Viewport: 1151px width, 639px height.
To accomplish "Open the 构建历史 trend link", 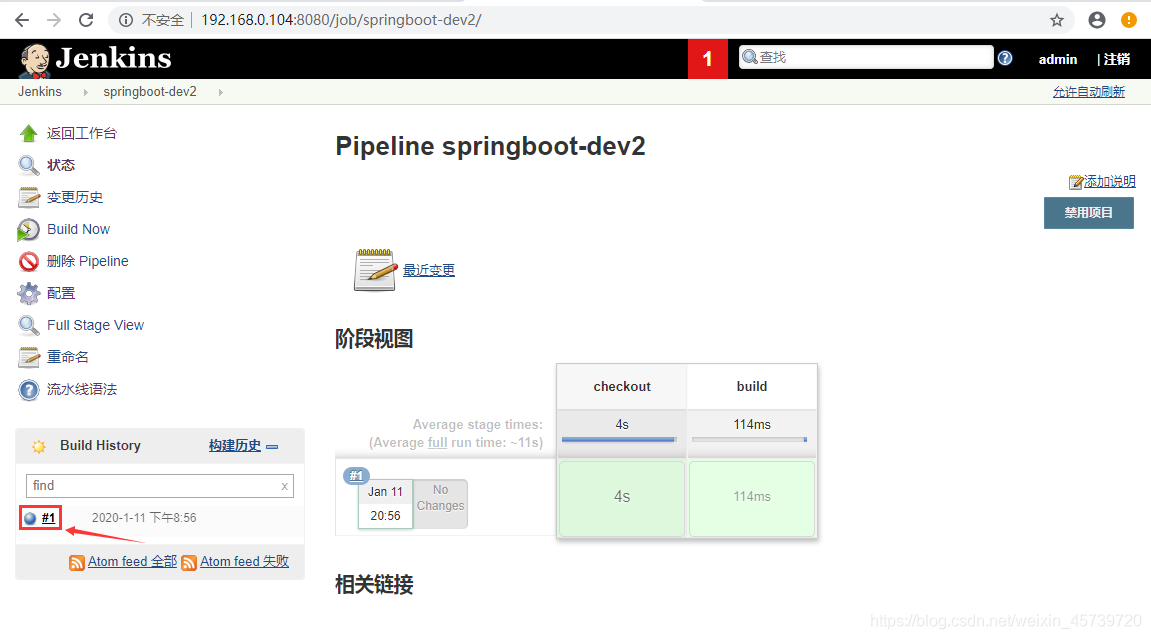I will click(234, 445).
